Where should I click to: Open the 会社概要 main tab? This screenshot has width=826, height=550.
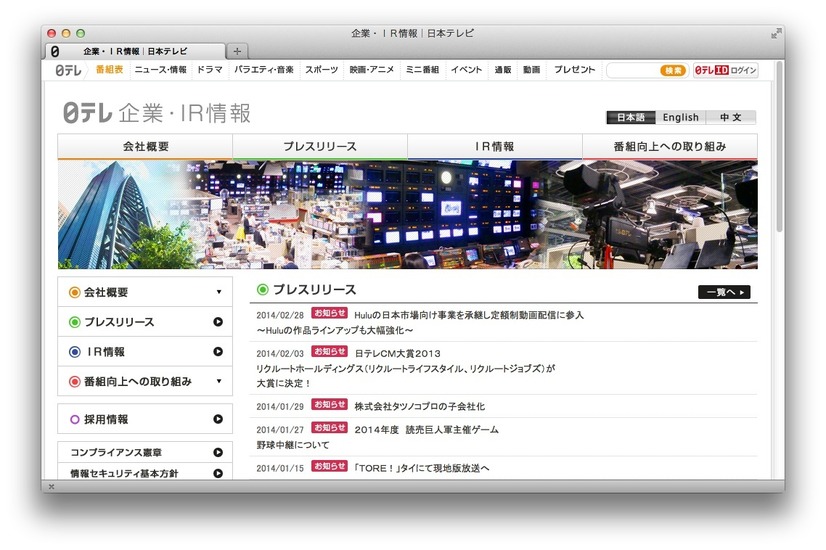[145, 146]
